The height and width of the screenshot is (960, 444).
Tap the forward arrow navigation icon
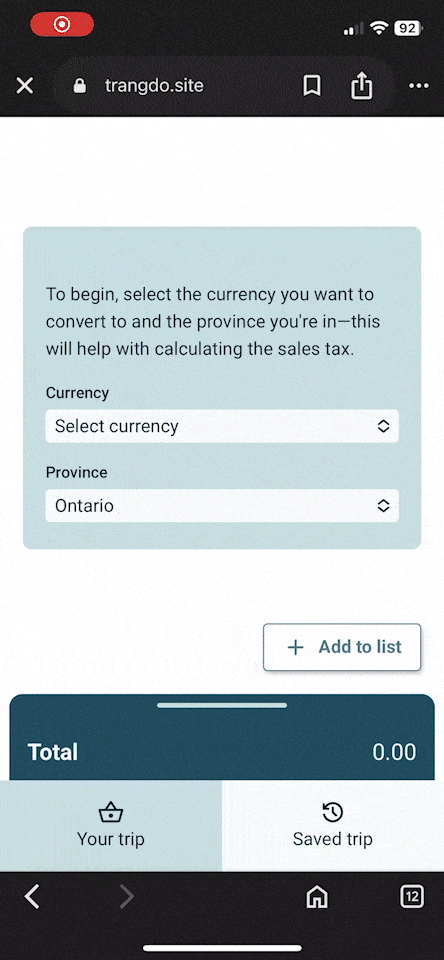[126, 898]
